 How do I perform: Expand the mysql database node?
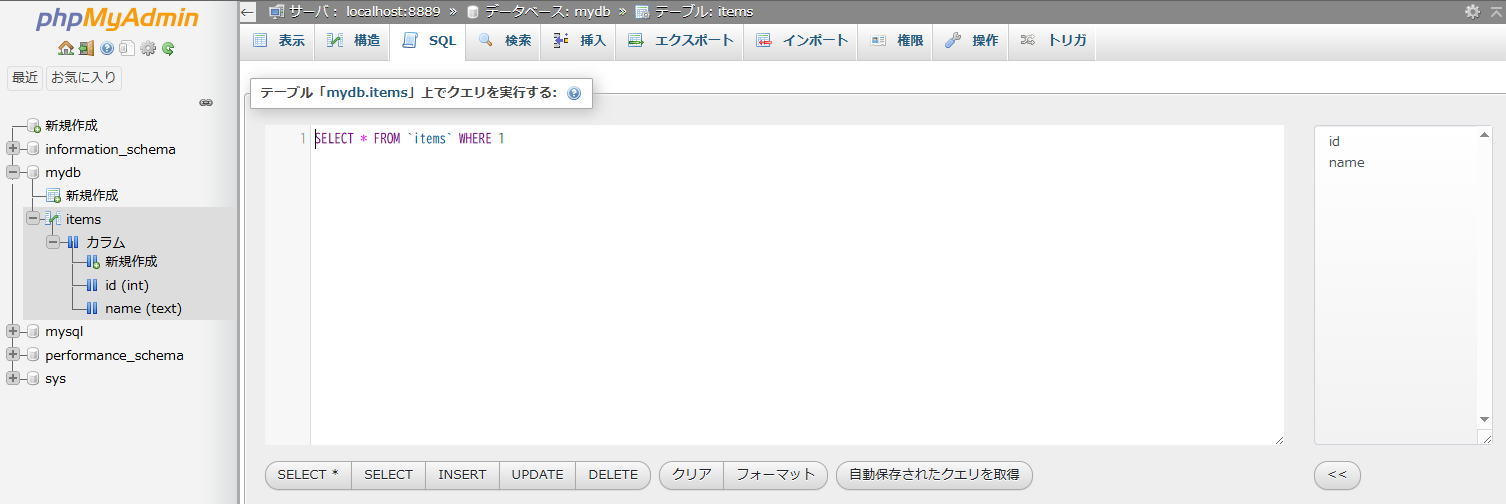[13, 331]
